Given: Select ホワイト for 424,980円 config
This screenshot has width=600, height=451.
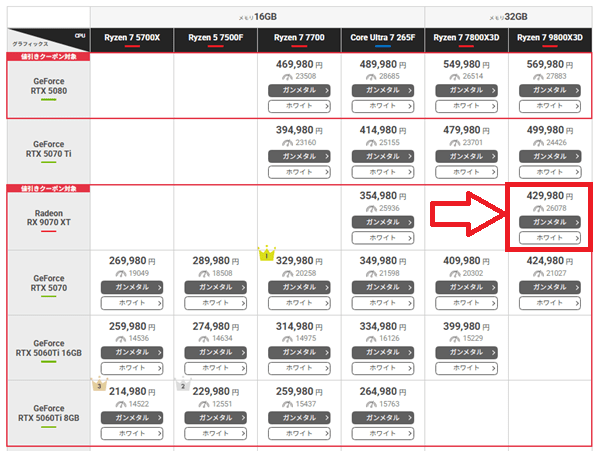Looking at the screenshot, I should click(x=549, y=303).
